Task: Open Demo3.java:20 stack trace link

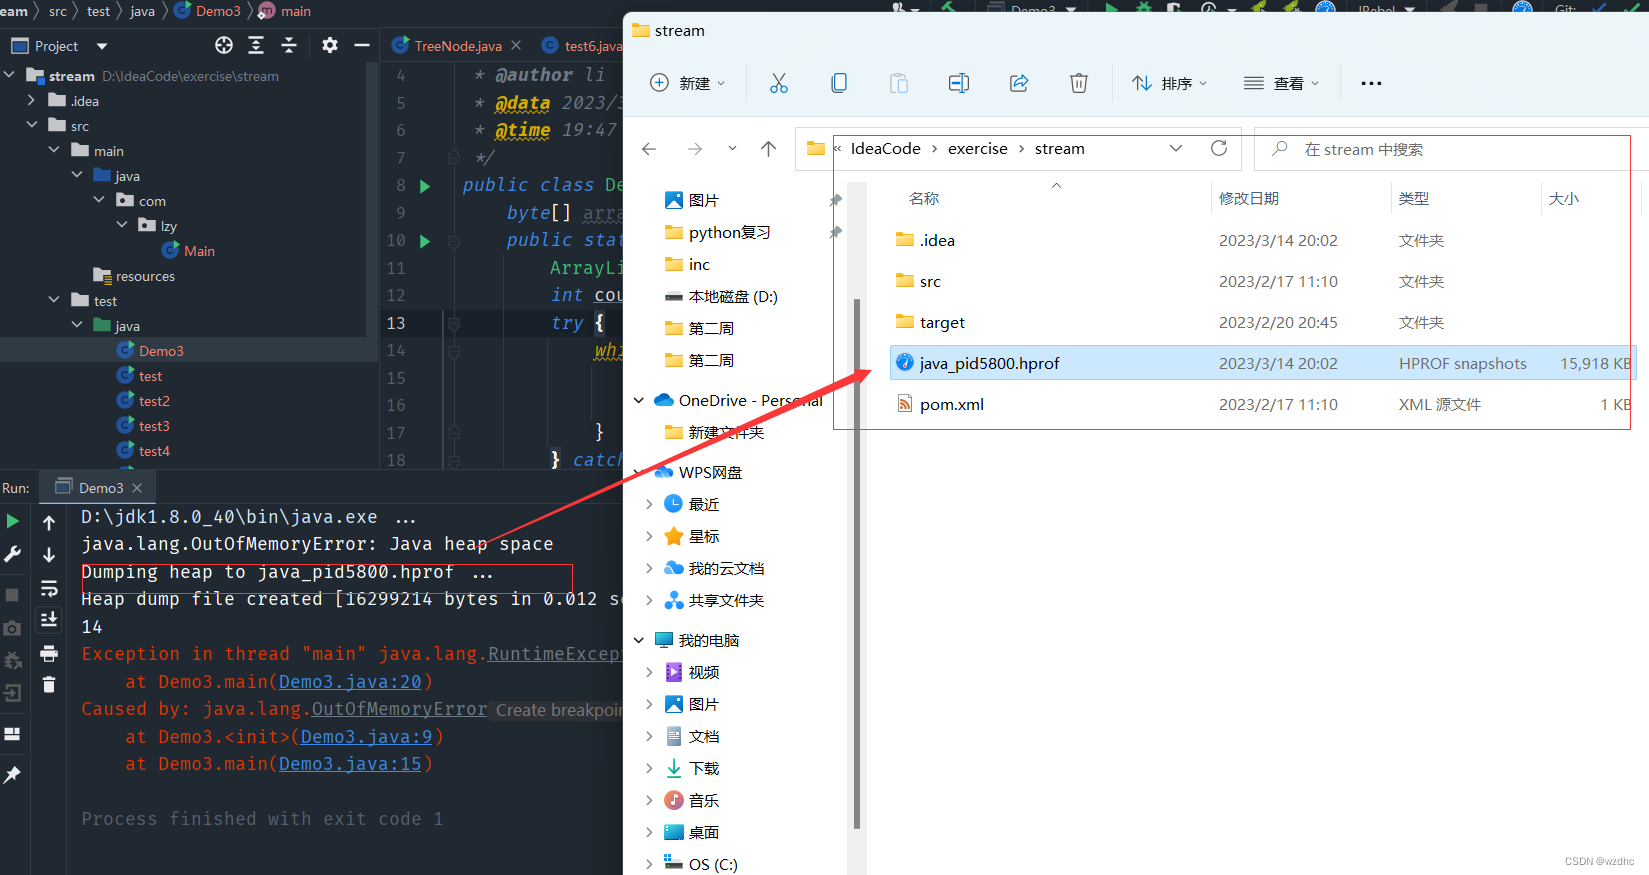Action: tap(350, 682)
